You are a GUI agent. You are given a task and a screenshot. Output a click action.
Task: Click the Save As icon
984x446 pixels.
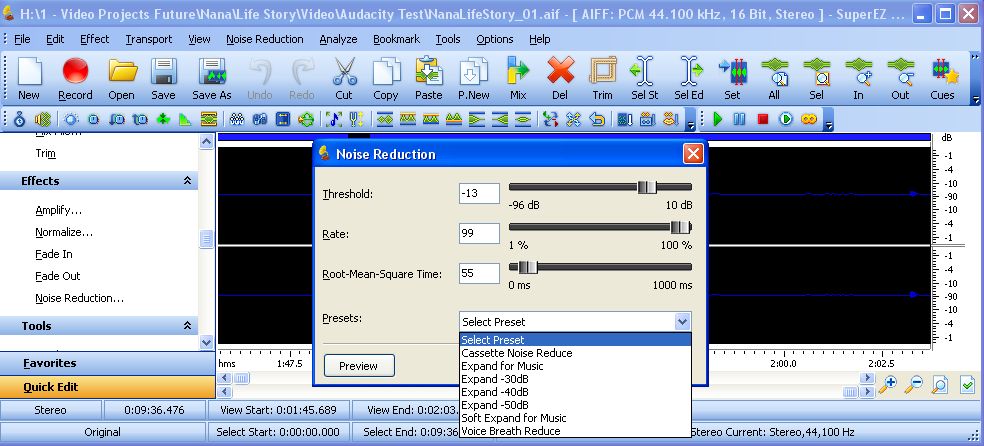click(212, 78)
